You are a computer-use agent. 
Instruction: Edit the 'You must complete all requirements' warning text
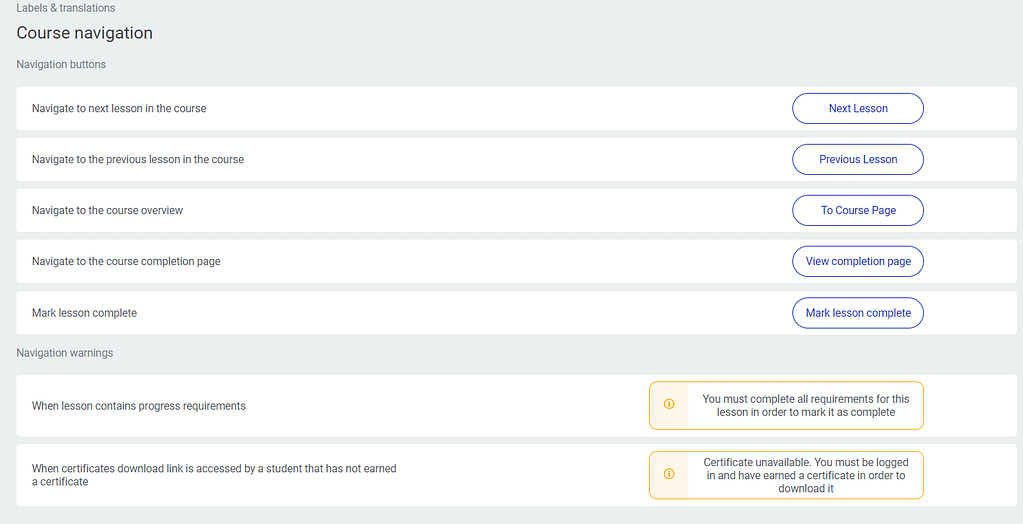click(806, 405)
